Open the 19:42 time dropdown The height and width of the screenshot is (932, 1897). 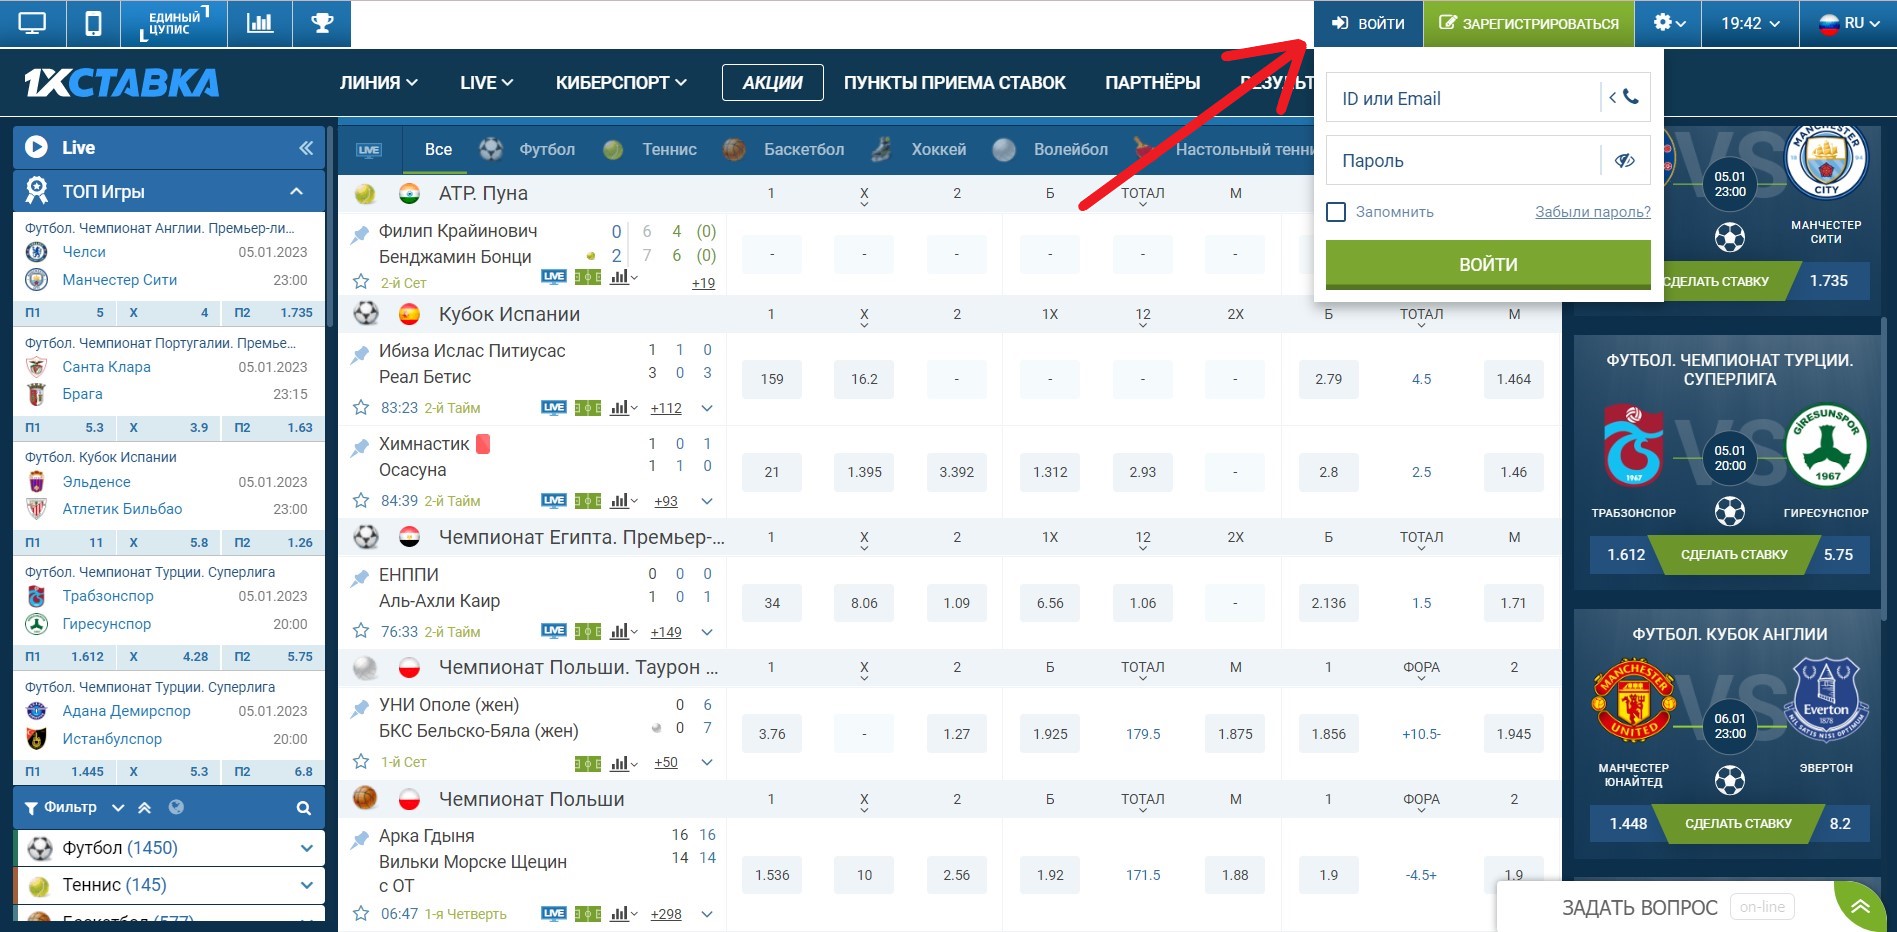click(x=1750, y=24)
